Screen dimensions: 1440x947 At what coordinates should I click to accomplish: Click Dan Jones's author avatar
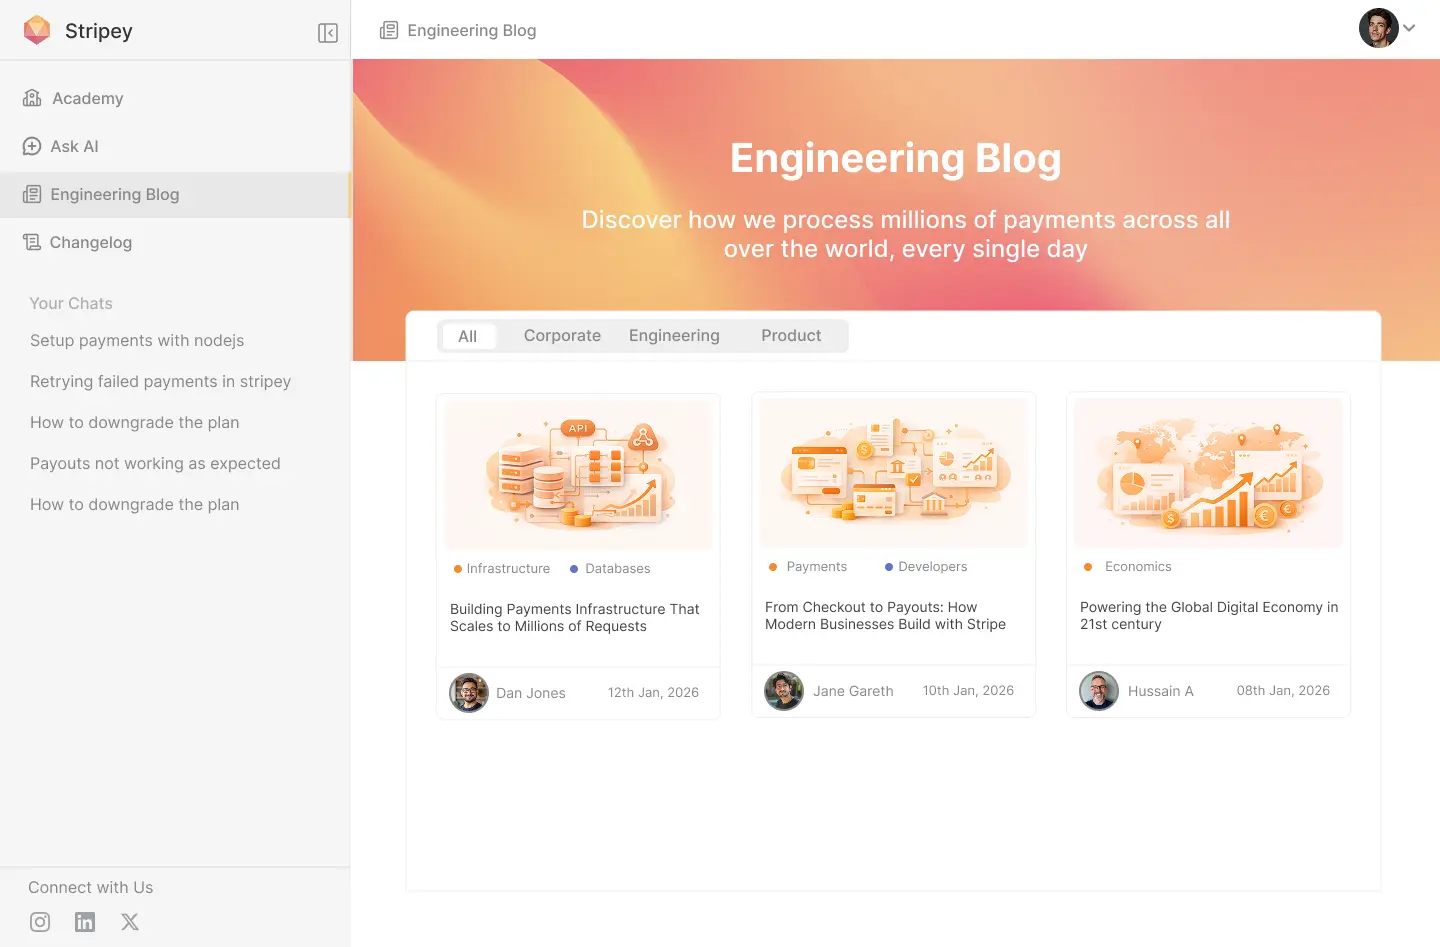click(469, 693)
